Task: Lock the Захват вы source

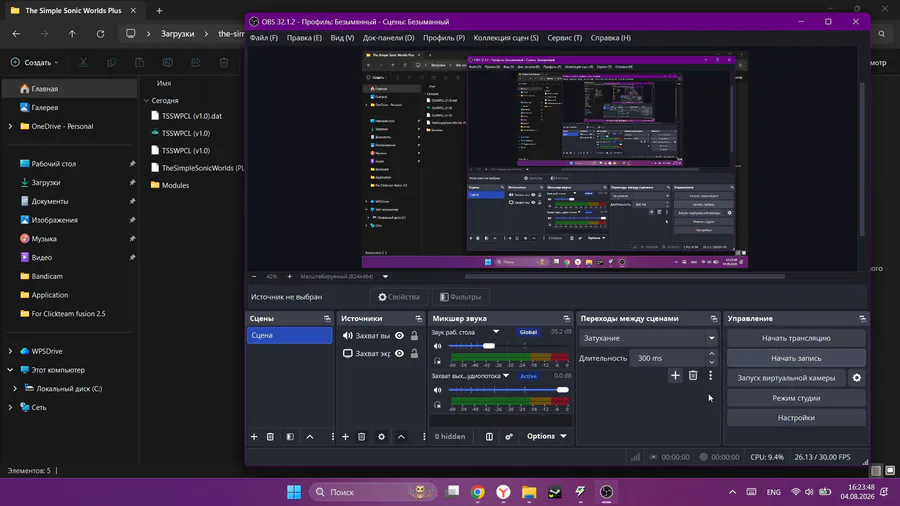Action: (414, 336)
